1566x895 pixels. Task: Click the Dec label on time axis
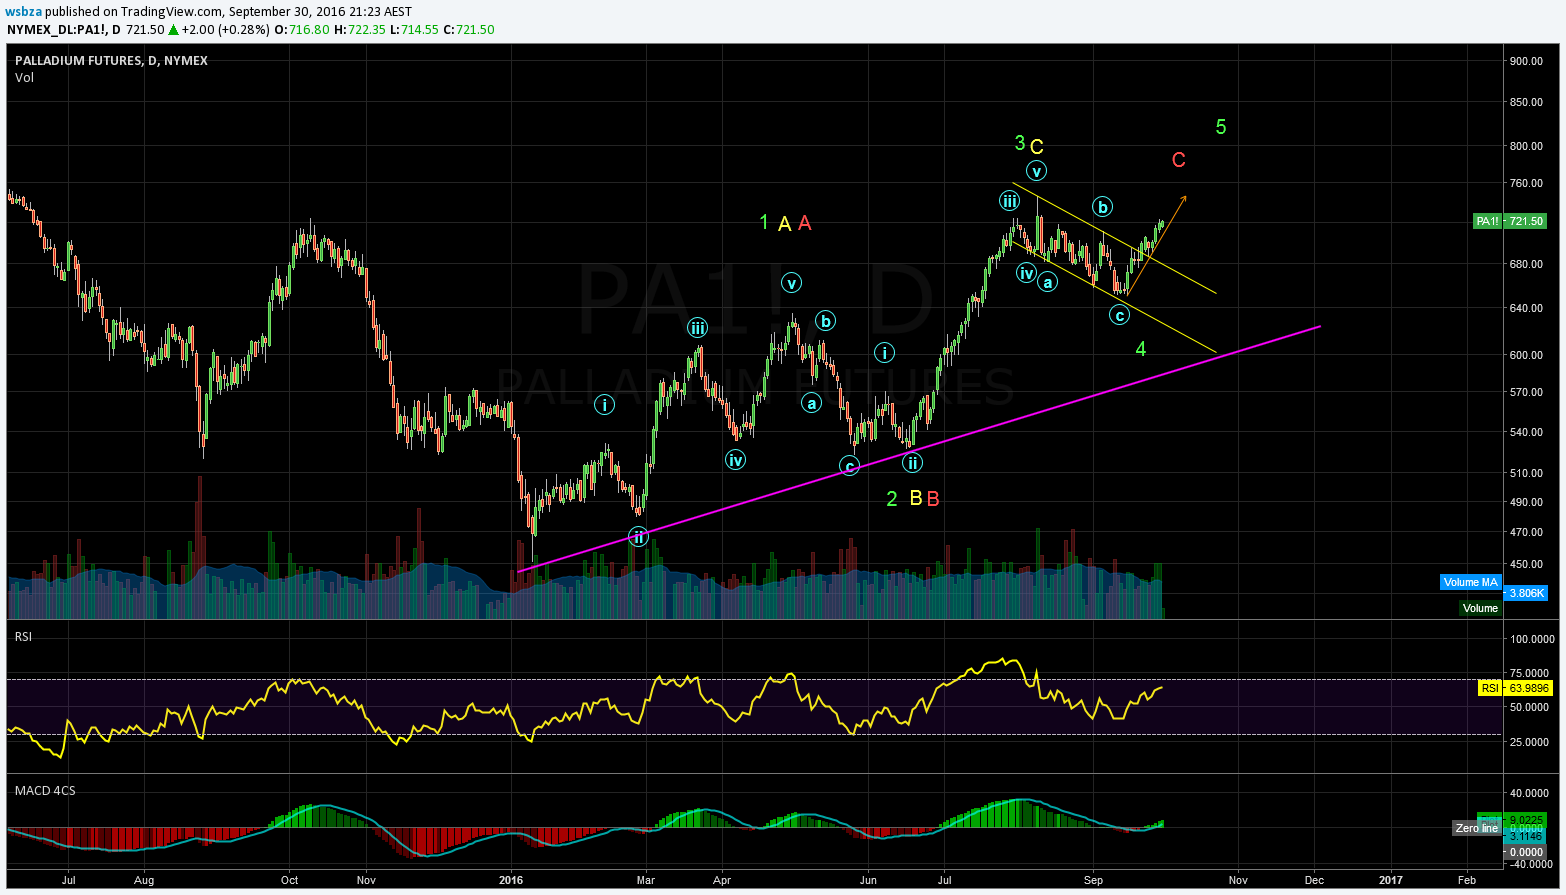click(1314, 881)
